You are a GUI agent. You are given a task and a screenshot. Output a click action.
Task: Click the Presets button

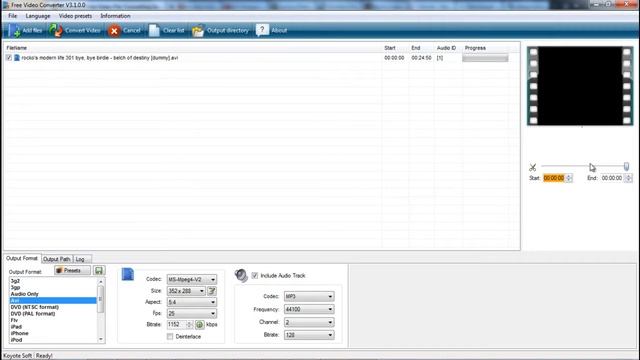point(72,270)
